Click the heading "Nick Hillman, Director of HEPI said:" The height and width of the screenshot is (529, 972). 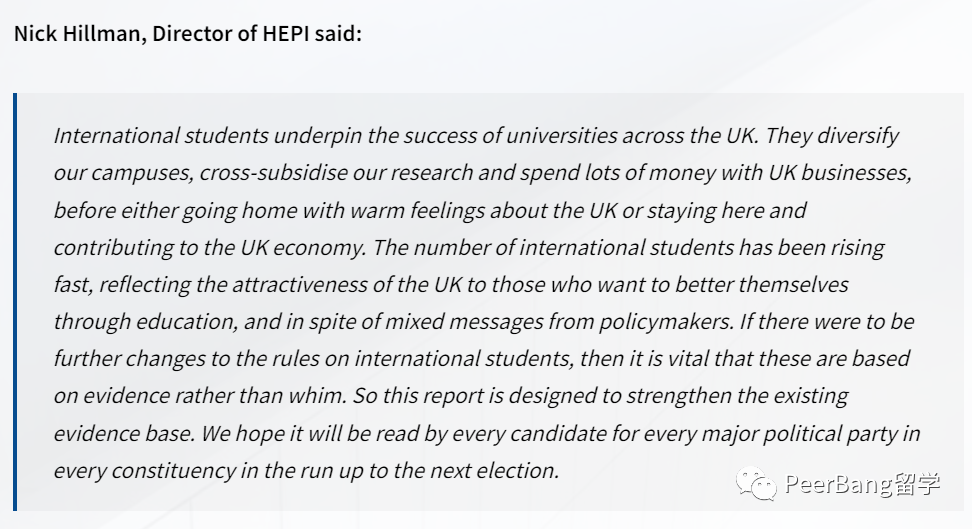(x=188, y=33)
